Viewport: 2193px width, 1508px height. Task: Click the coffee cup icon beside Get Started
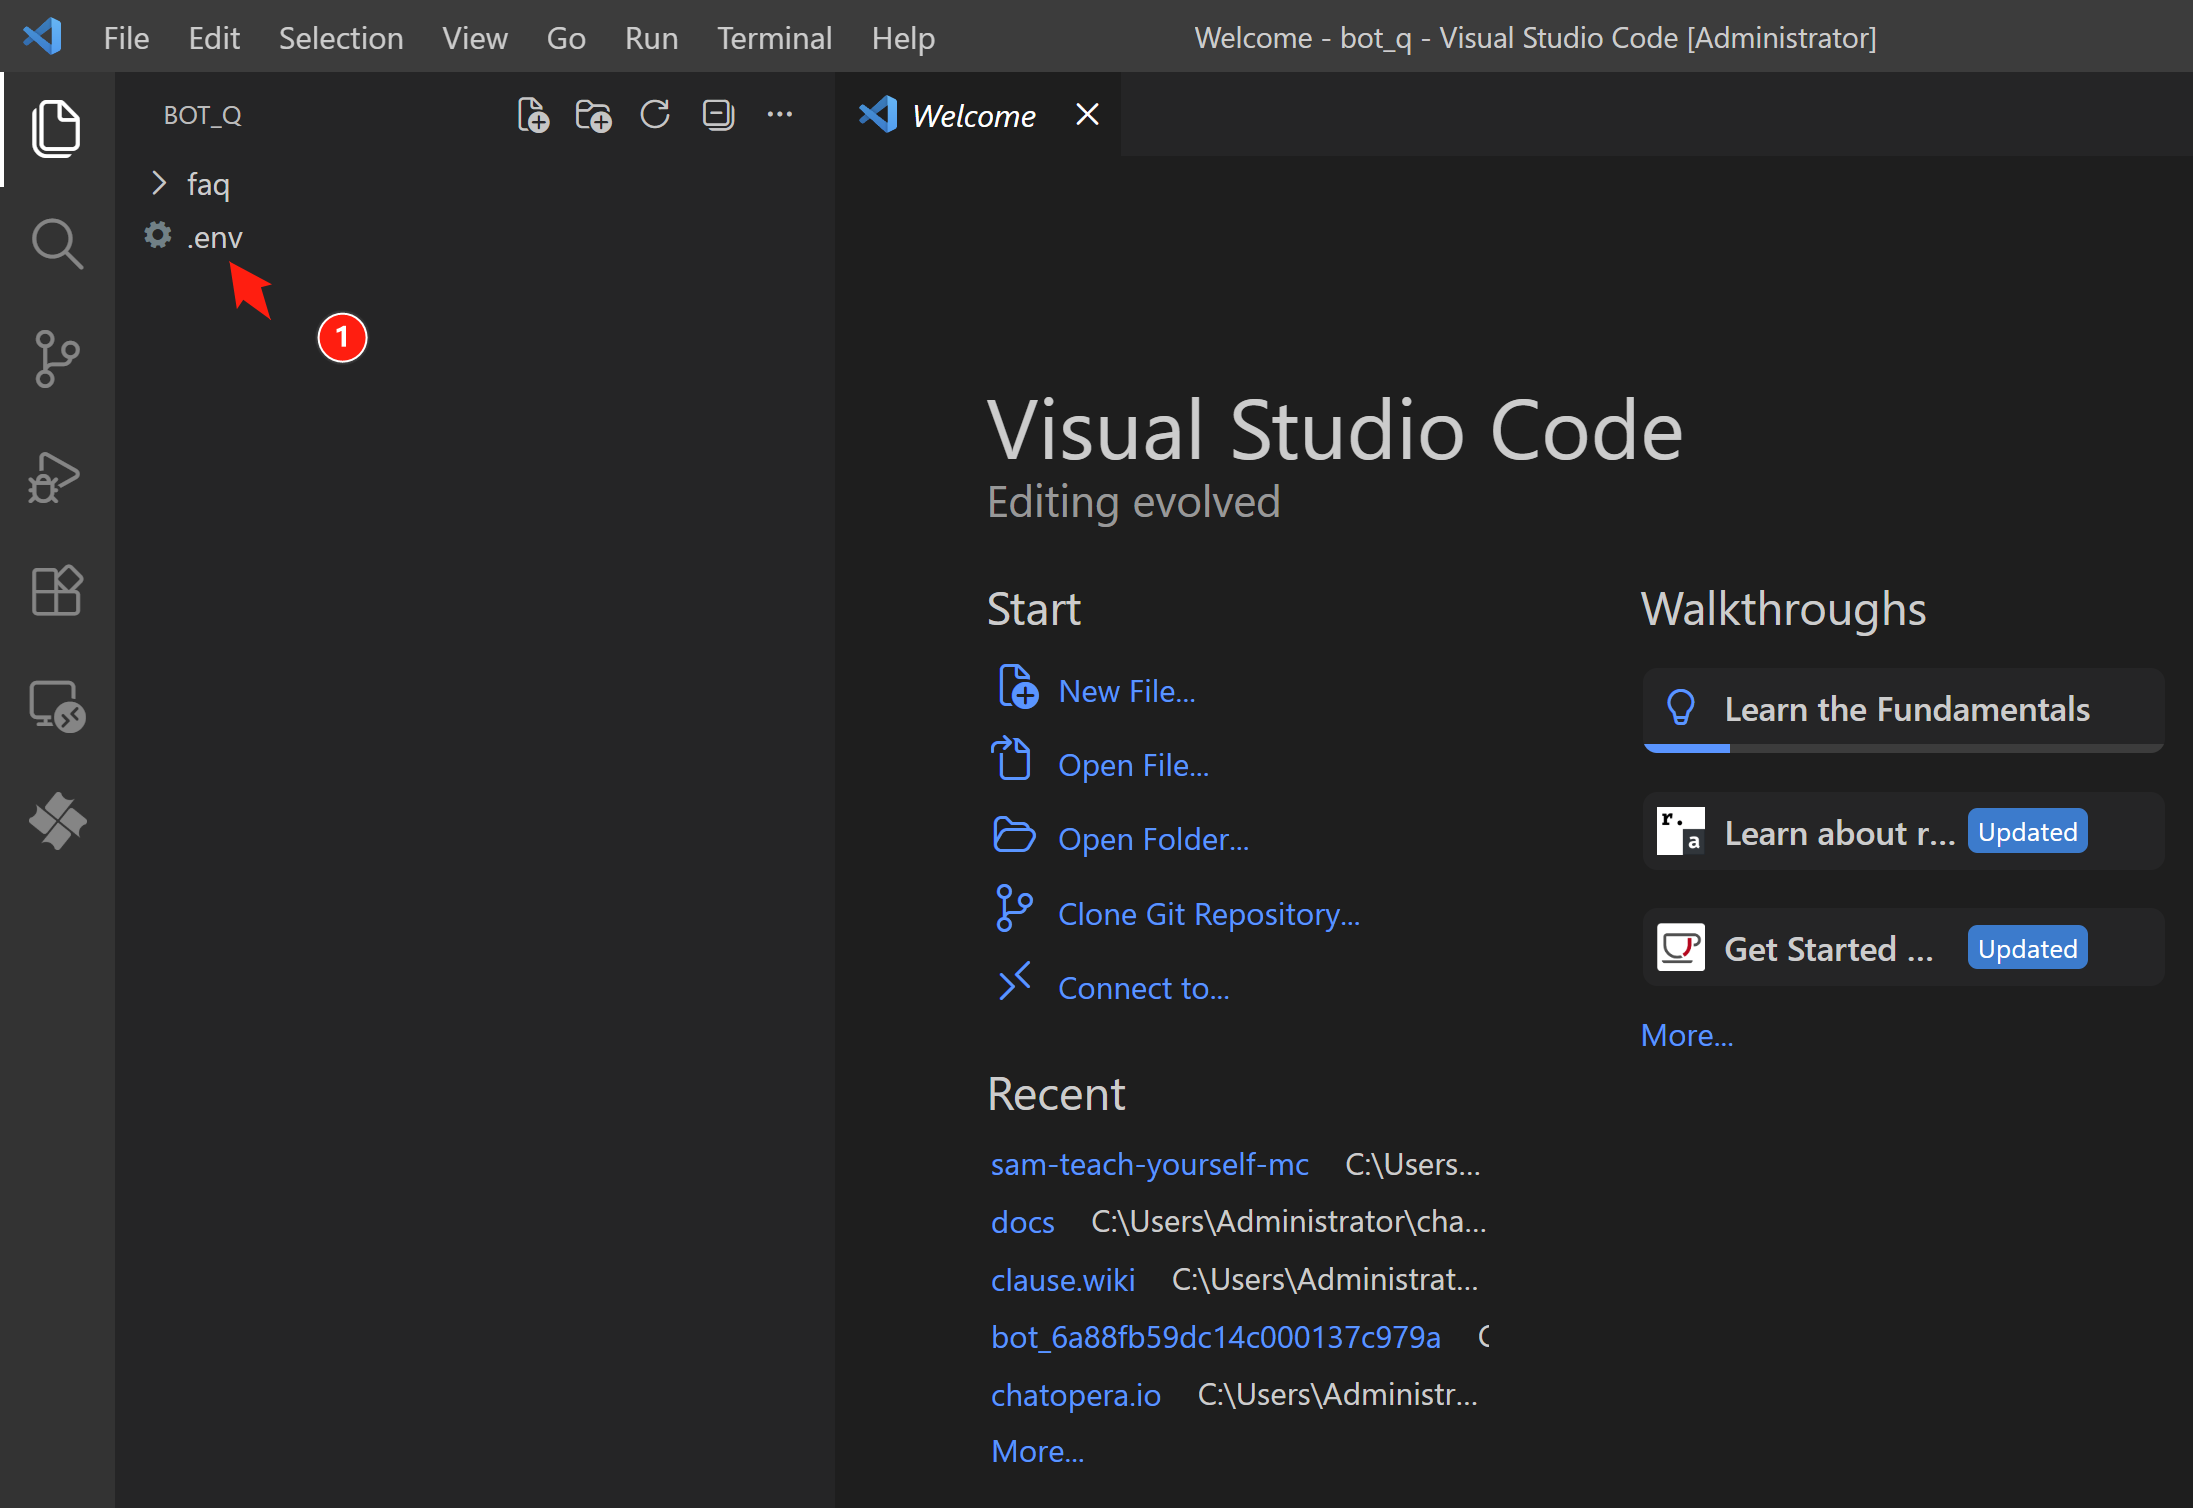pos(1680,947)
